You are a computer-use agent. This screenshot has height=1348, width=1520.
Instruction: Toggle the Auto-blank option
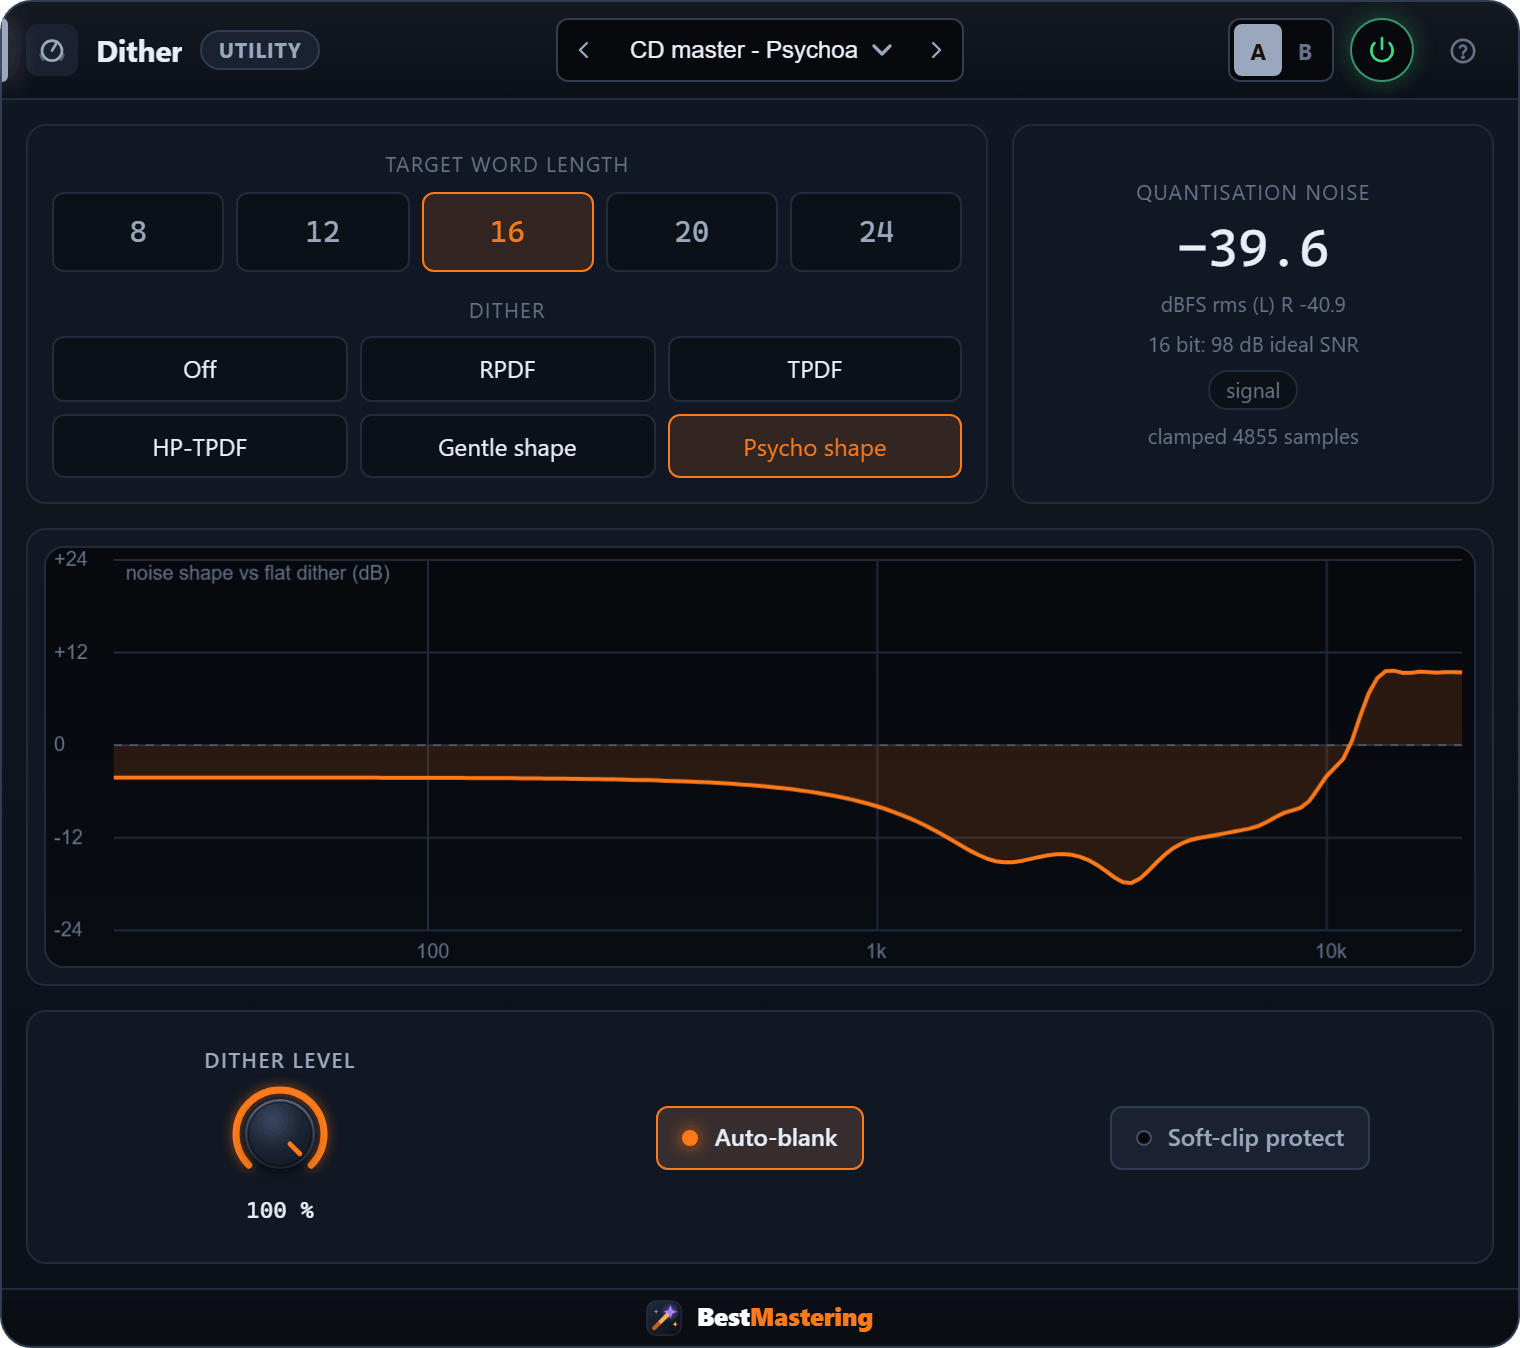click(760, 1138)
